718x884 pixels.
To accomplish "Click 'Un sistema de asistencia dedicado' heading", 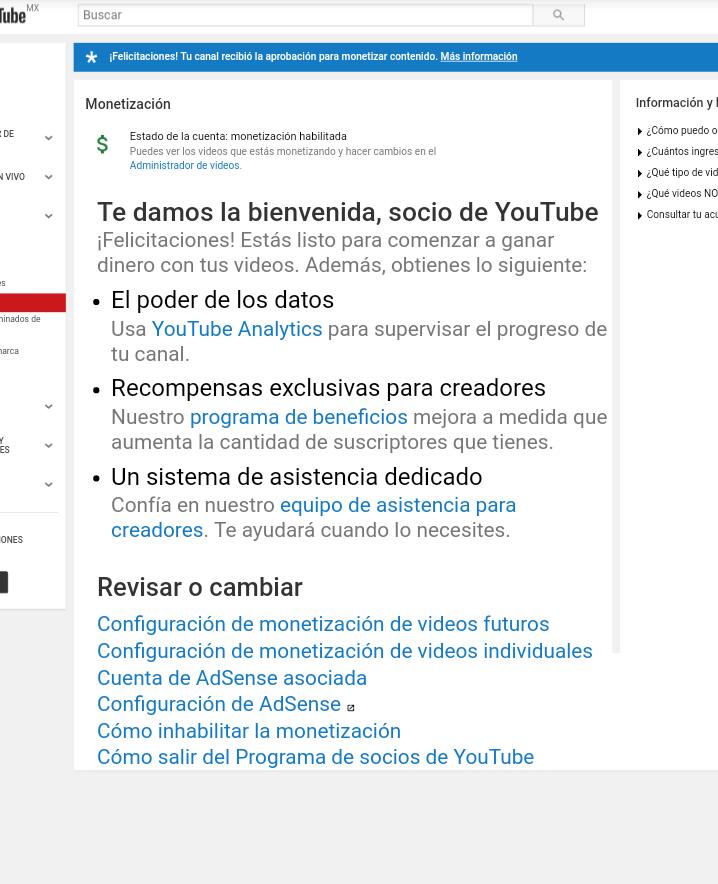I will click(x=296, y=477).
